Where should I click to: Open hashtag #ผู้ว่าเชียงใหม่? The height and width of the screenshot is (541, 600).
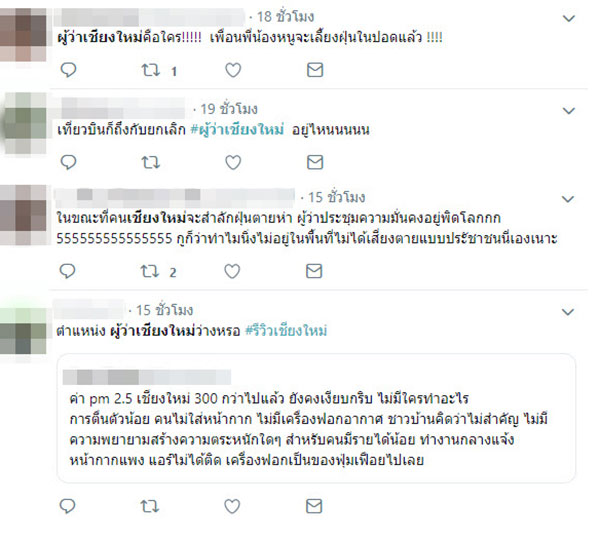point(237,130)
